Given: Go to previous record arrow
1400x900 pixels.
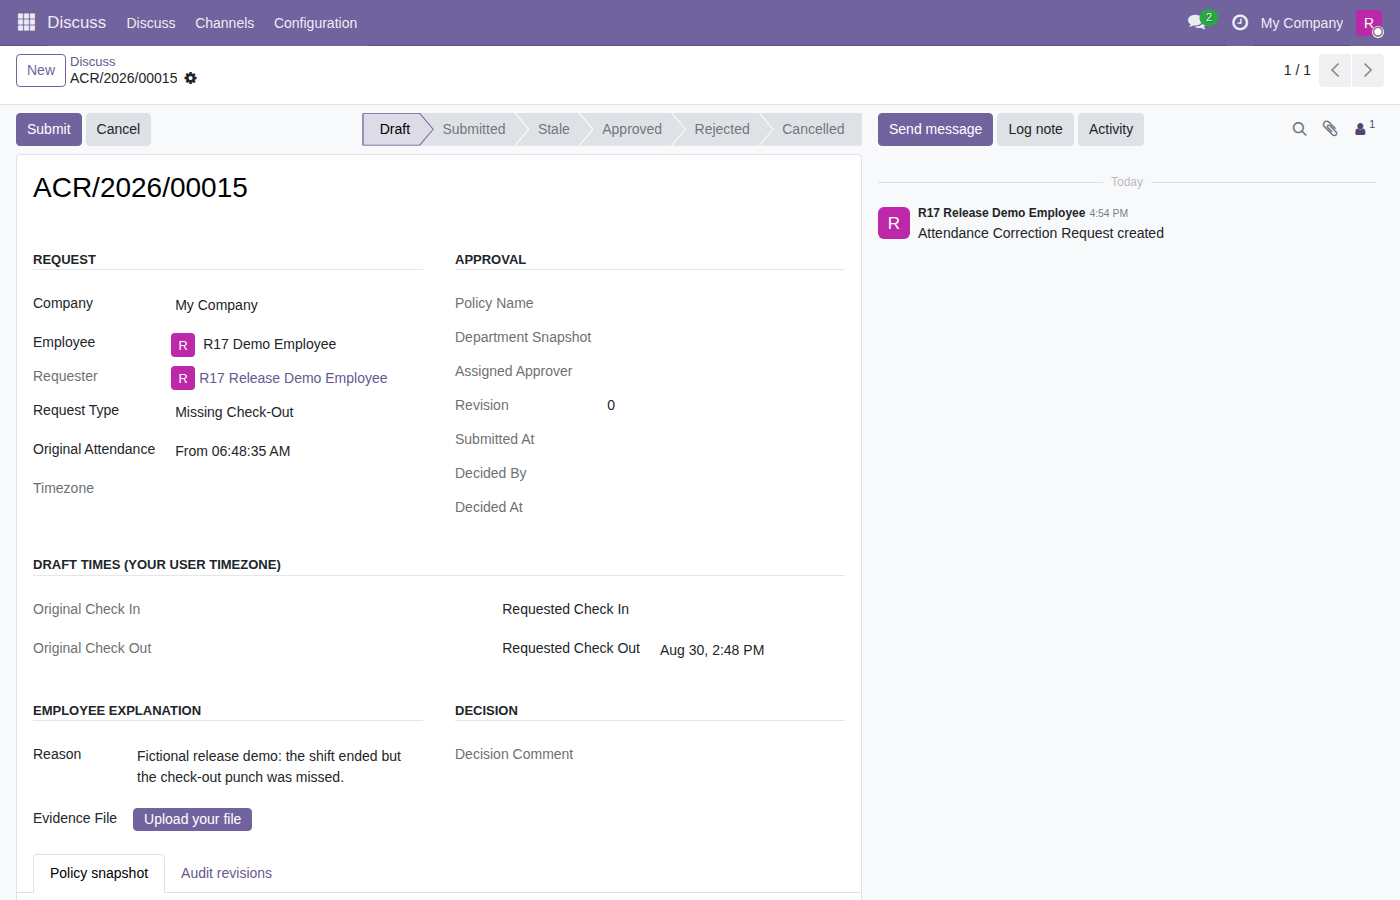Looking at the screenshot, I should click(1335, 70).
